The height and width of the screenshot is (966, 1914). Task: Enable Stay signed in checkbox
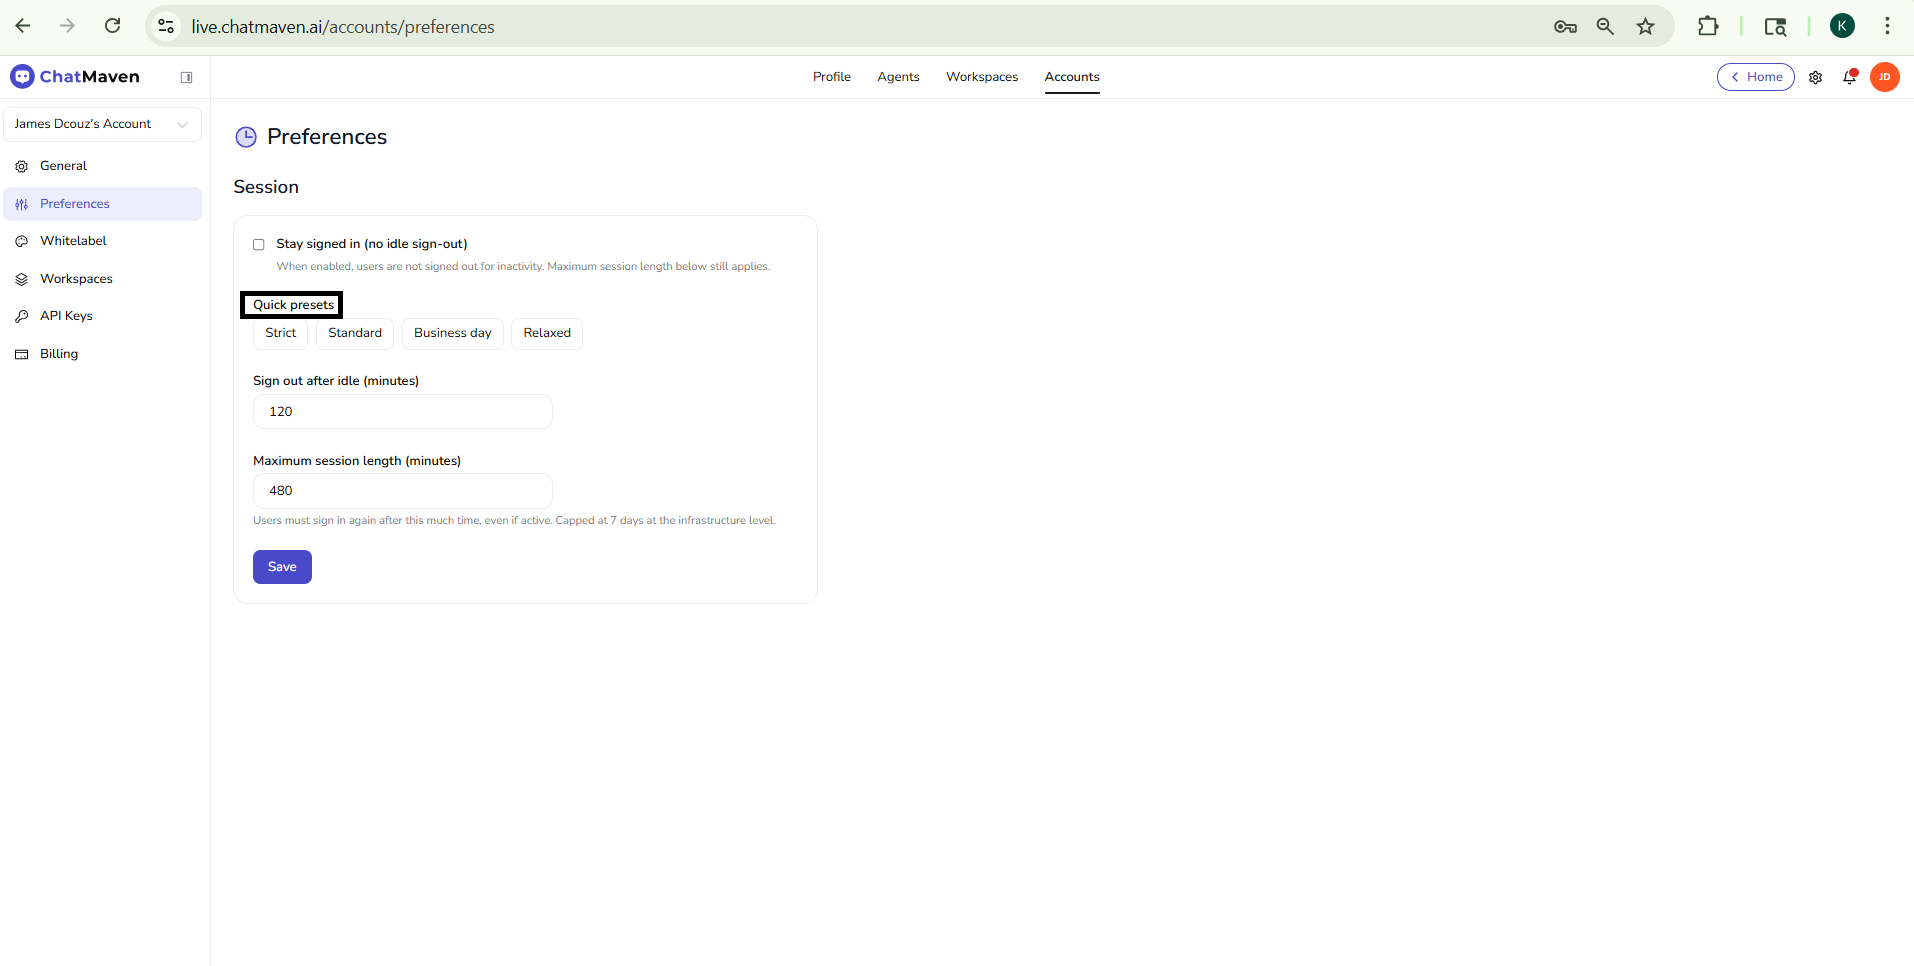[259, 245]
